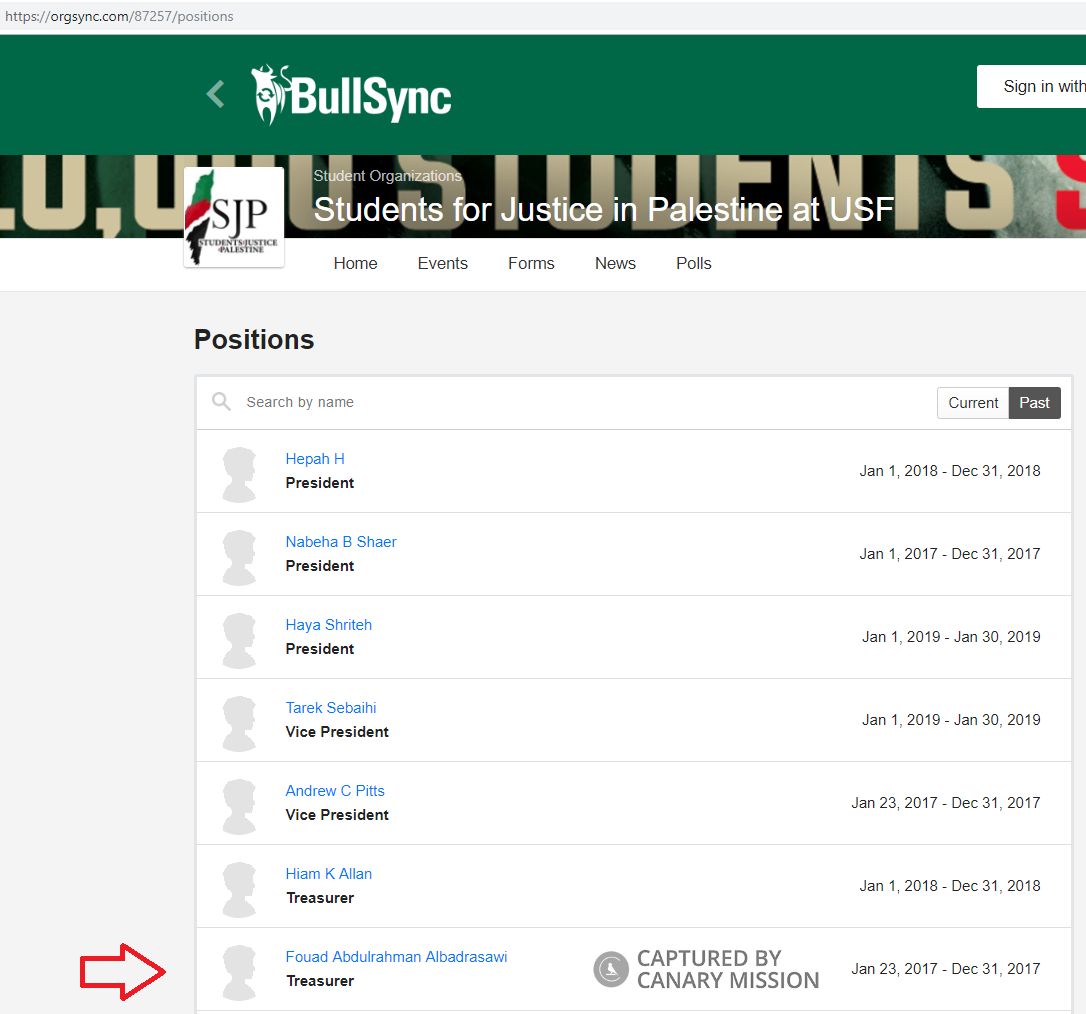This screenshot has height=1014, width=1086.
Task: Click Haya Shriteh's profile silhouette
Action: tap(240, 638)
